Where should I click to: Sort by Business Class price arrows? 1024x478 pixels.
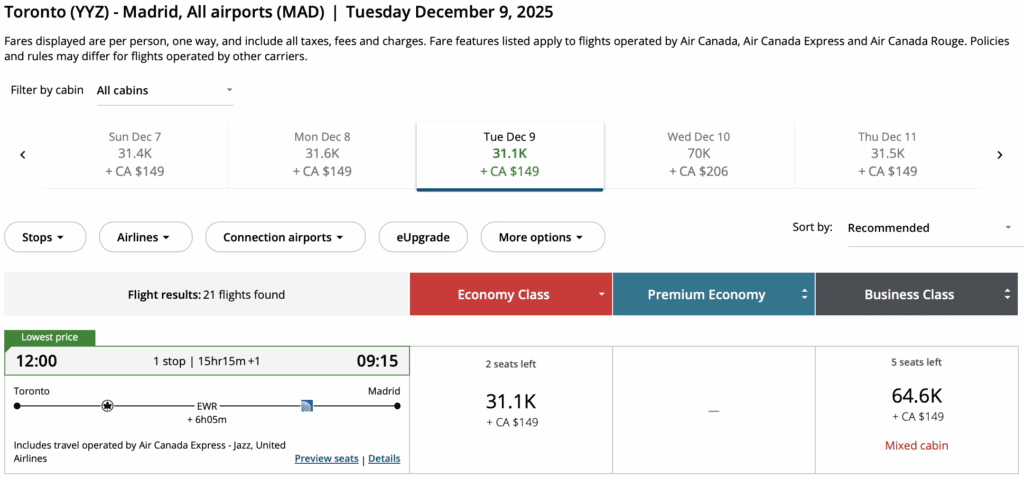[x=1009, y=295]
